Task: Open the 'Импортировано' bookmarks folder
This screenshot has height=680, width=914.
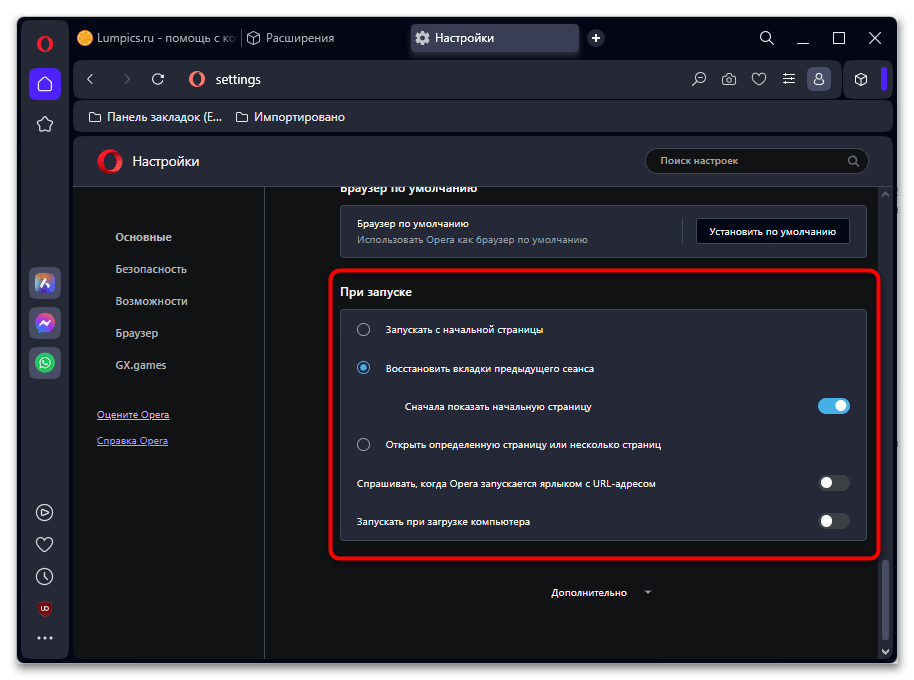Action: click(290, 117)
